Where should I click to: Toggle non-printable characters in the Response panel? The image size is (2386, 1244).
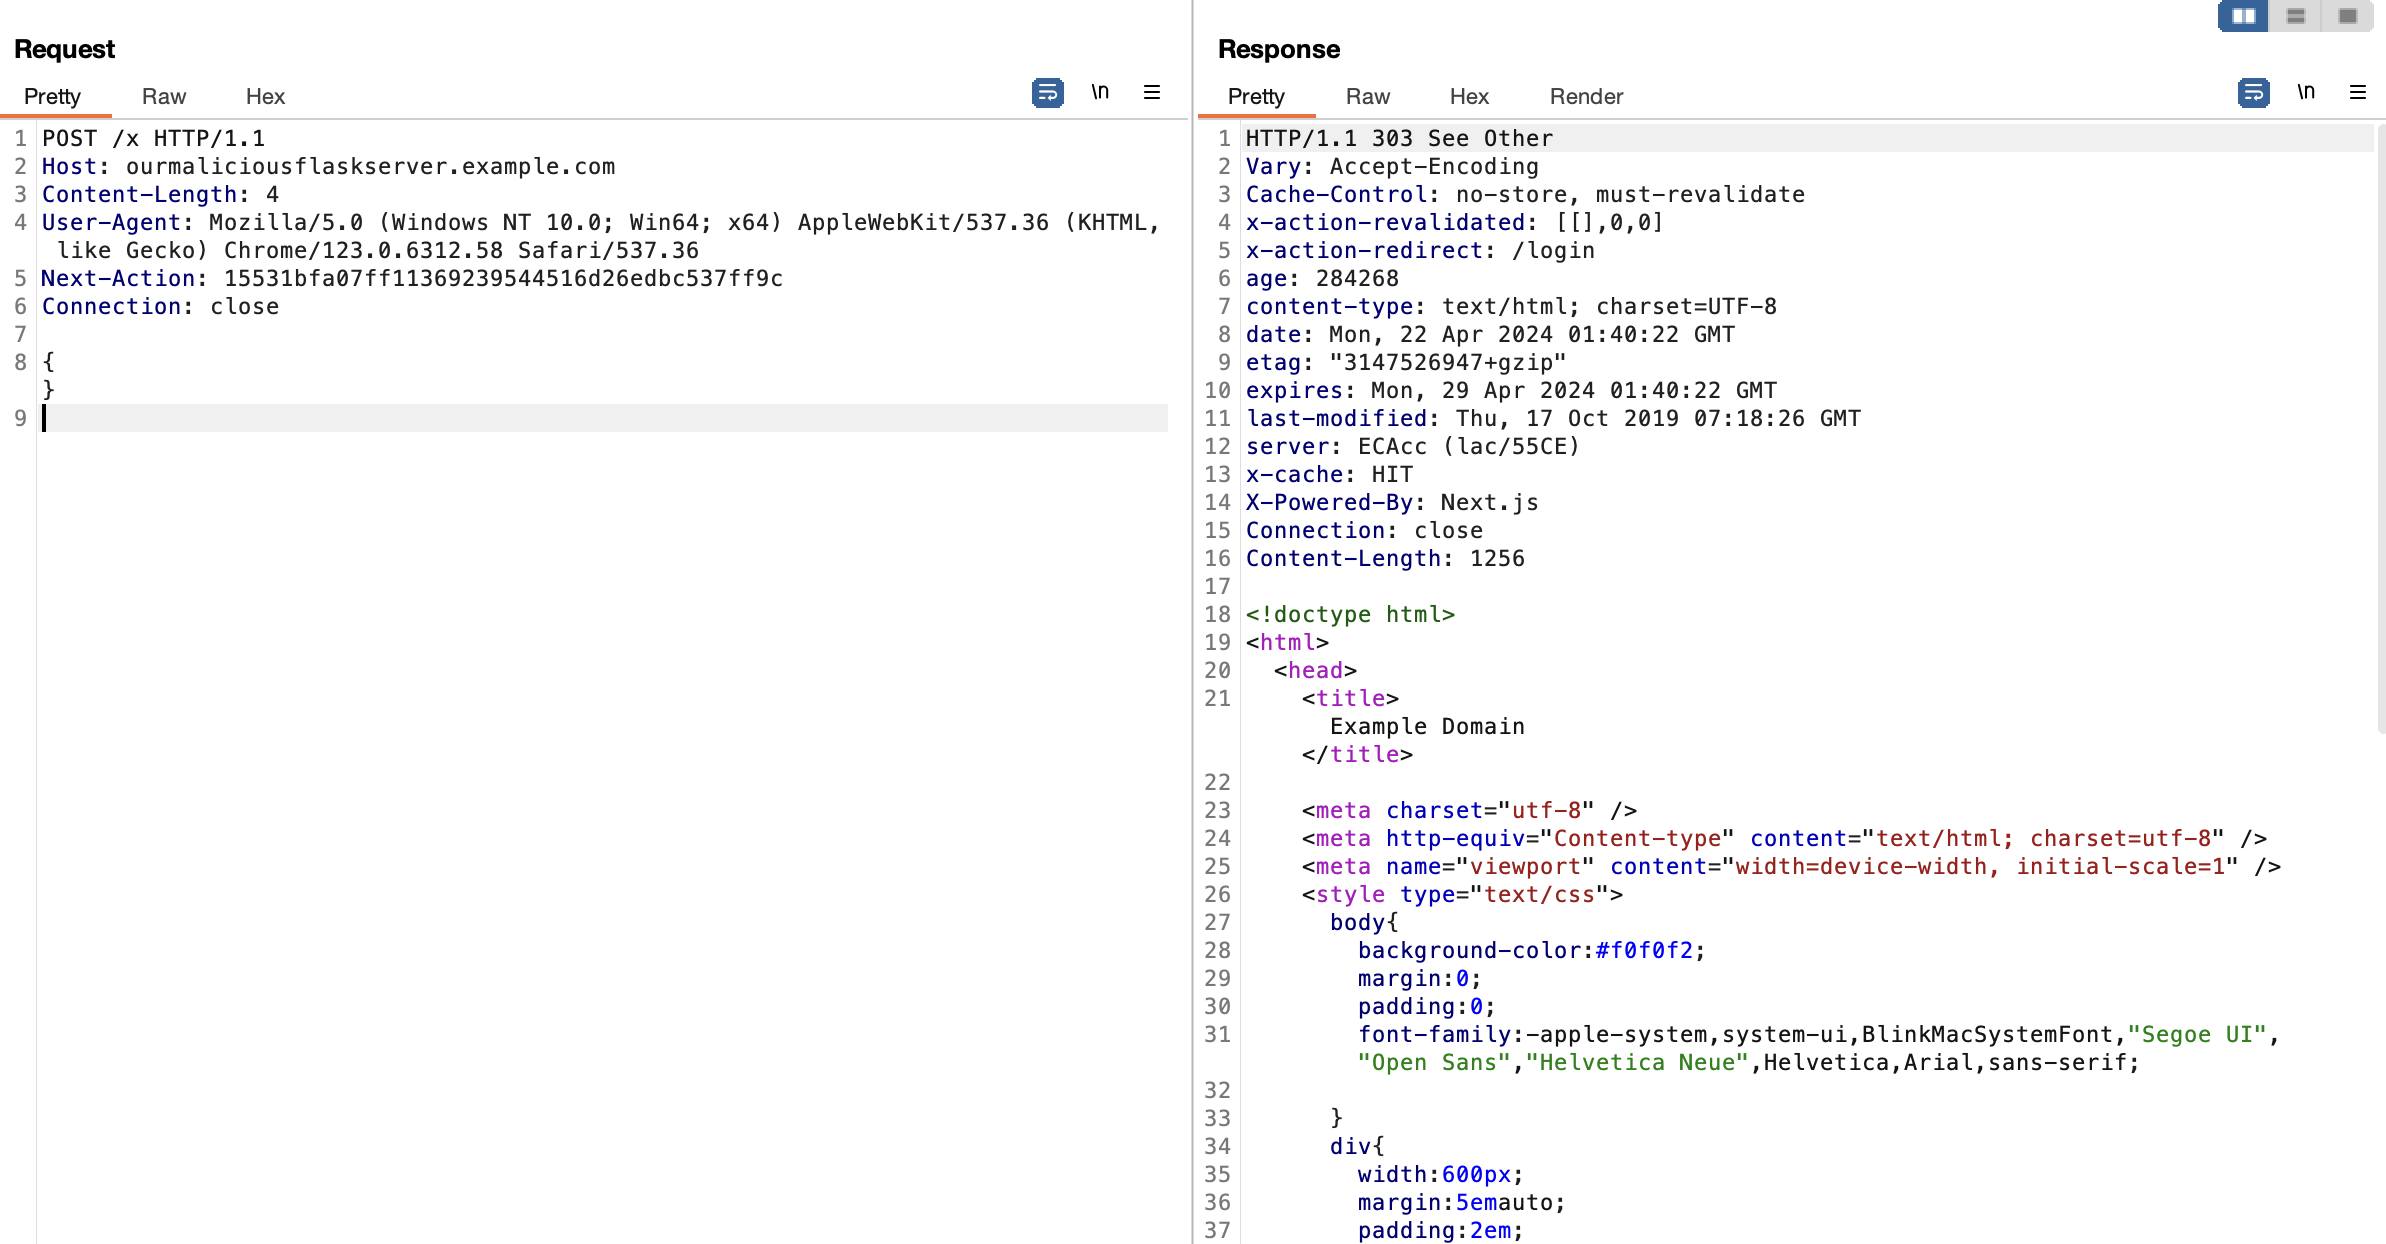(2306, 93)
